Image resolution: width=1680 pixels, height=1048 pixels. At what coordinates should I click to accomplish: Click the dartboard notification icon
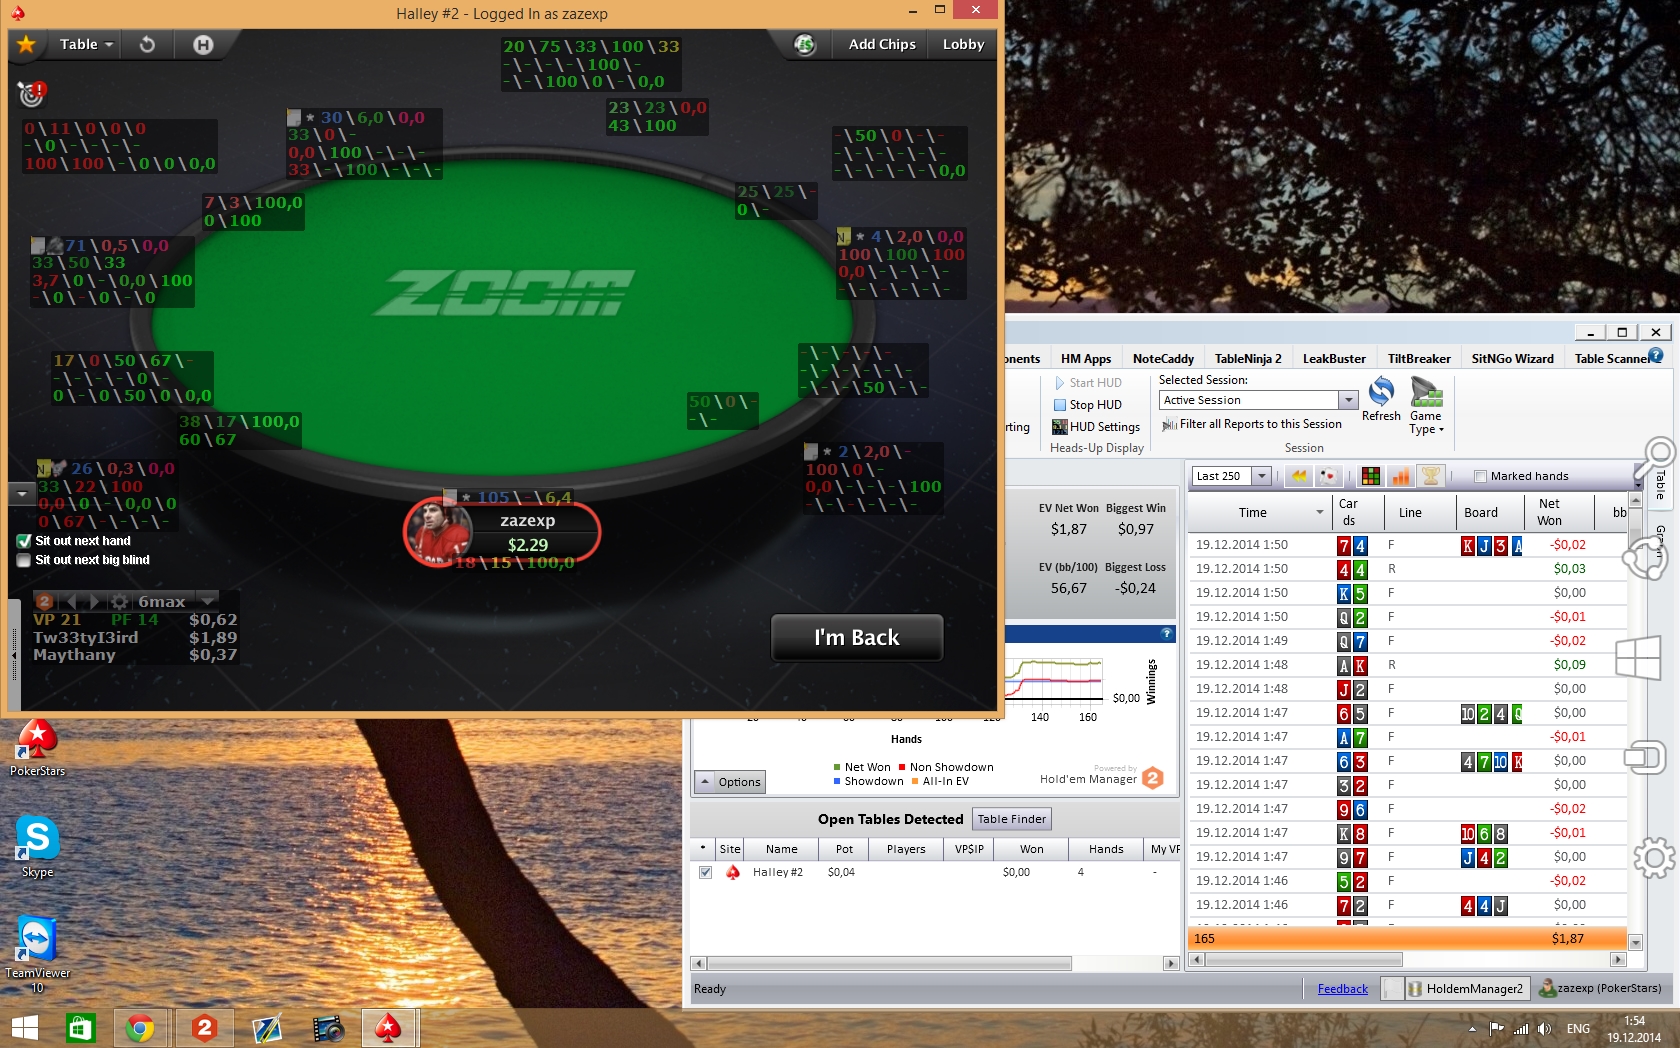click(x=32, y=94)
